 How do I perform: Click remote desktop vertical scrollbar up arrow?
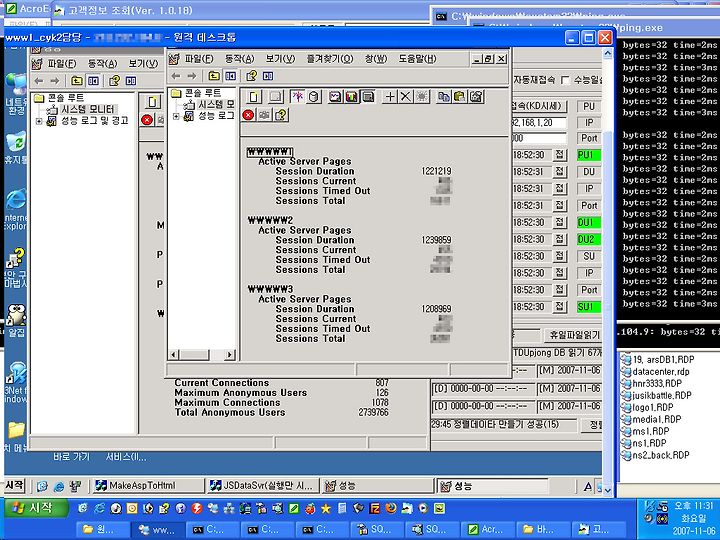[x=608, y=54]
